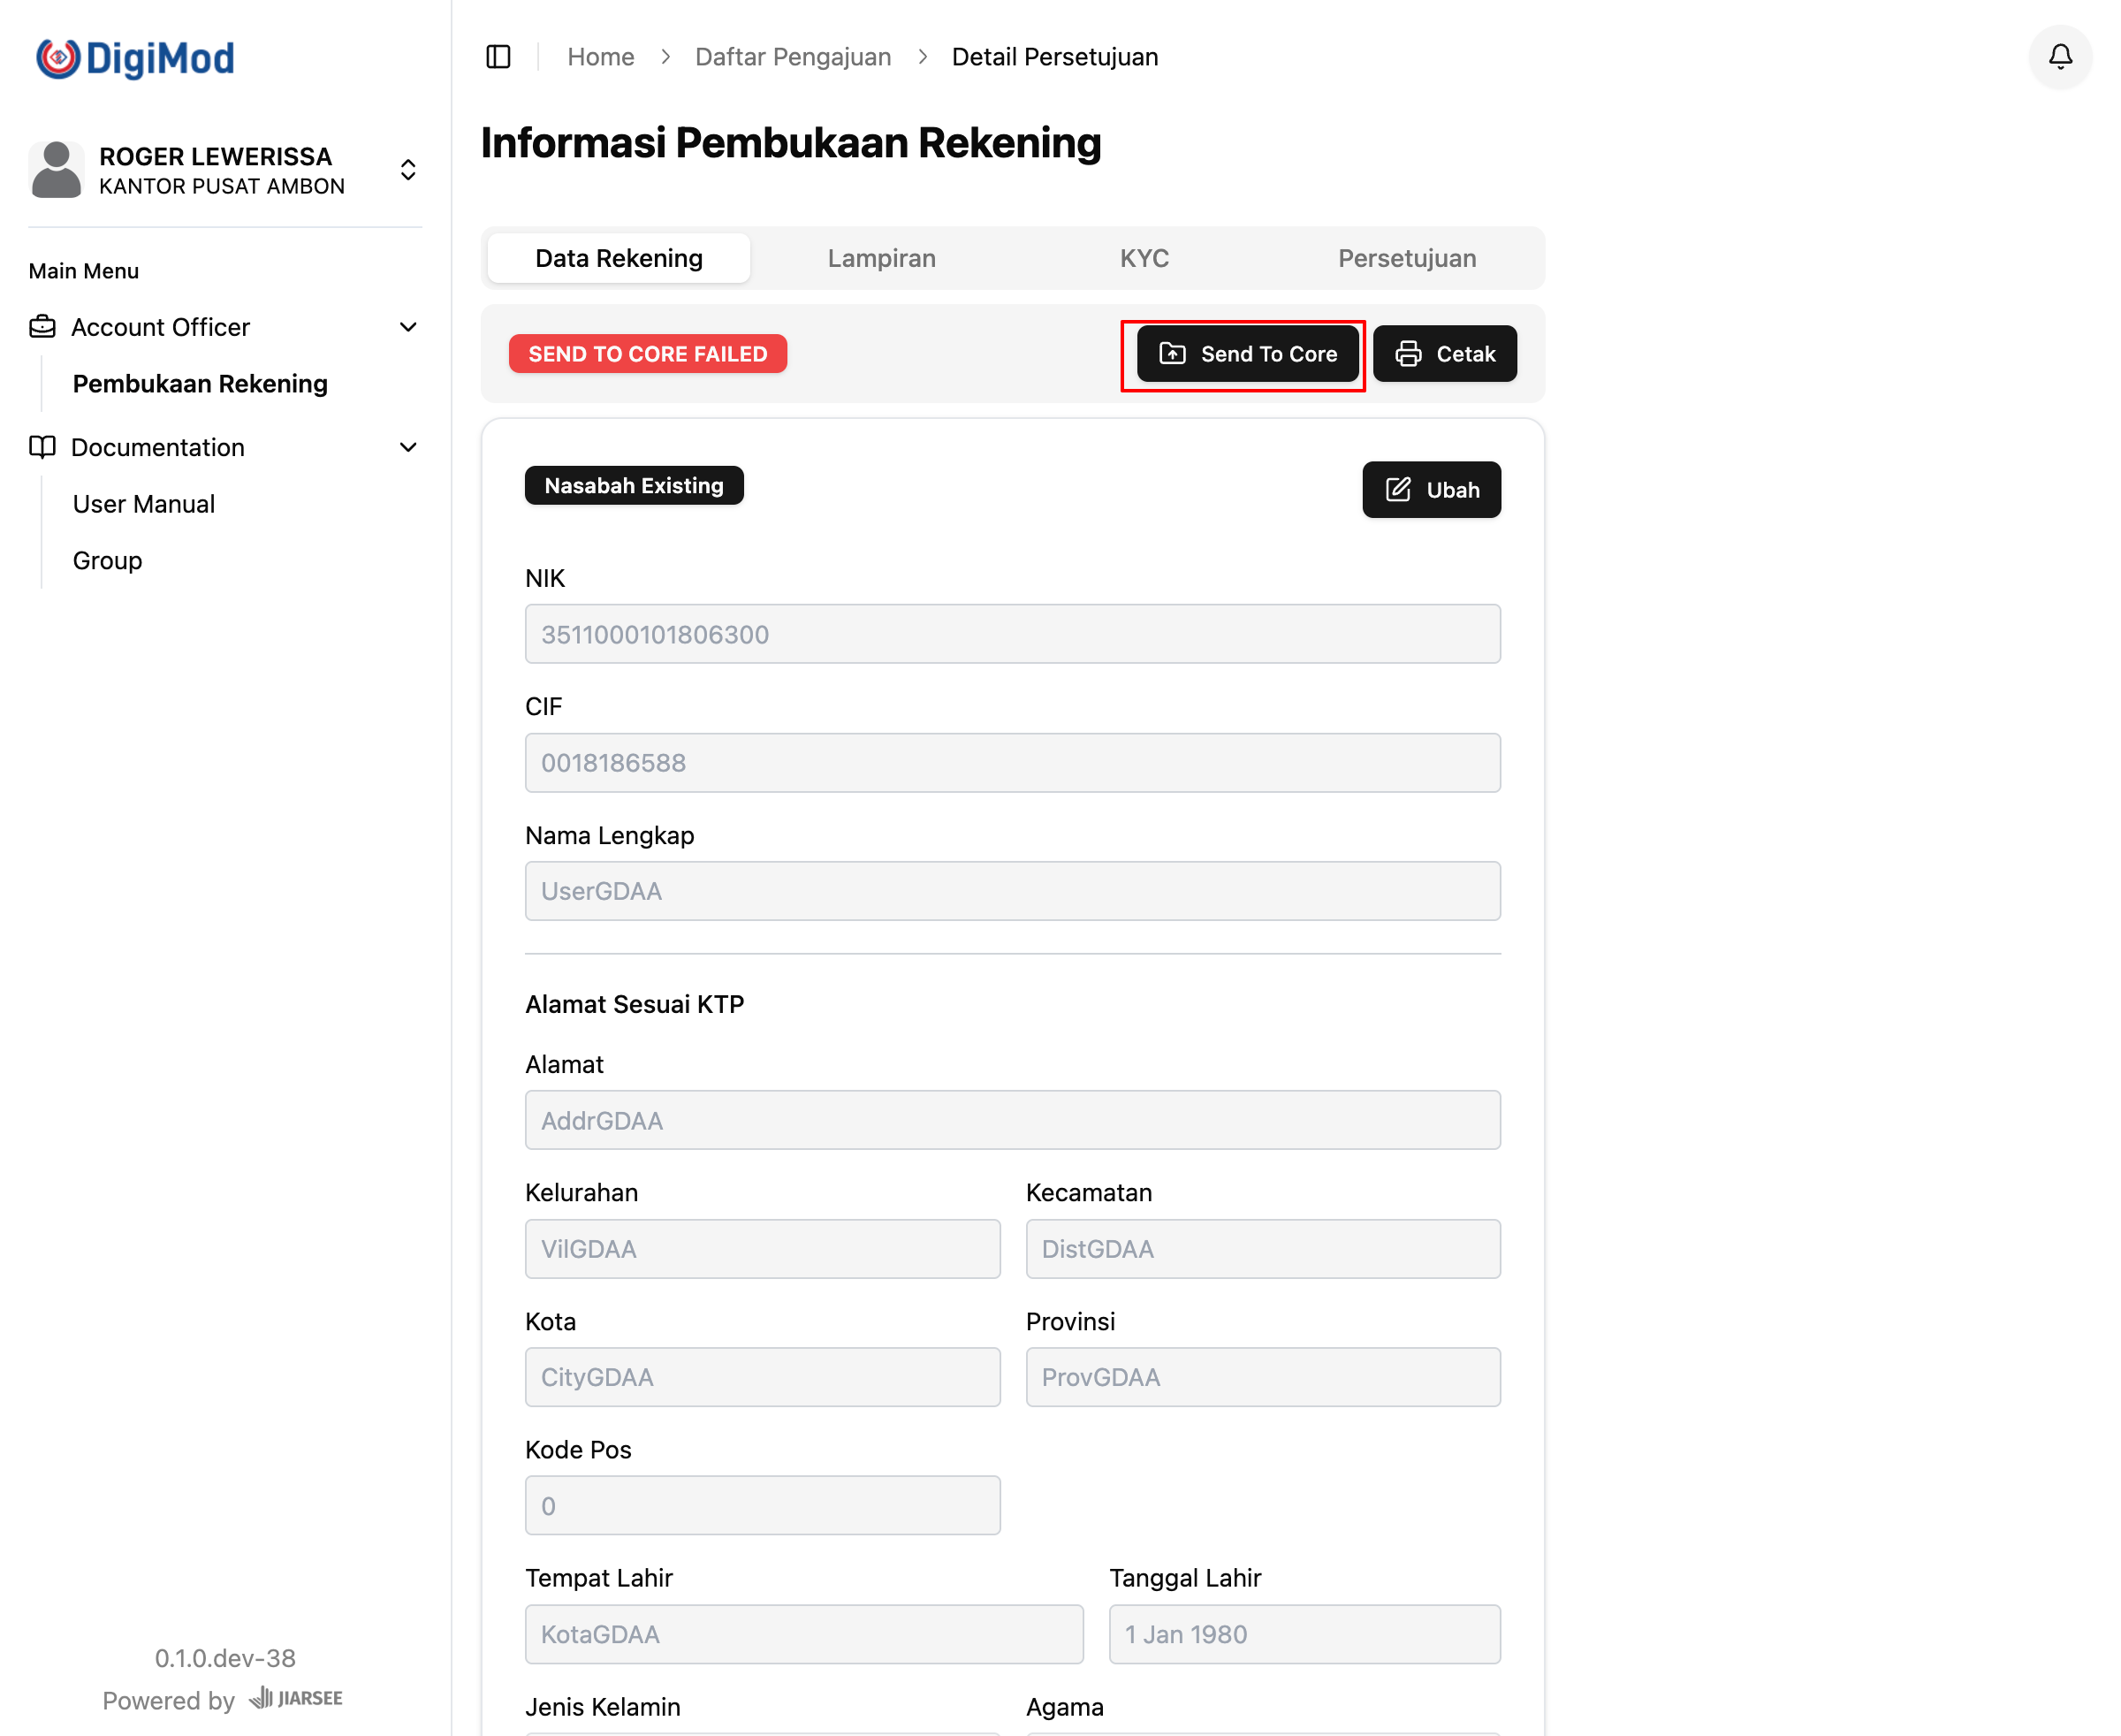This screenshot has width=2121, height=1736.
Task: Click the NIK input field
Action: [1012, 634]
